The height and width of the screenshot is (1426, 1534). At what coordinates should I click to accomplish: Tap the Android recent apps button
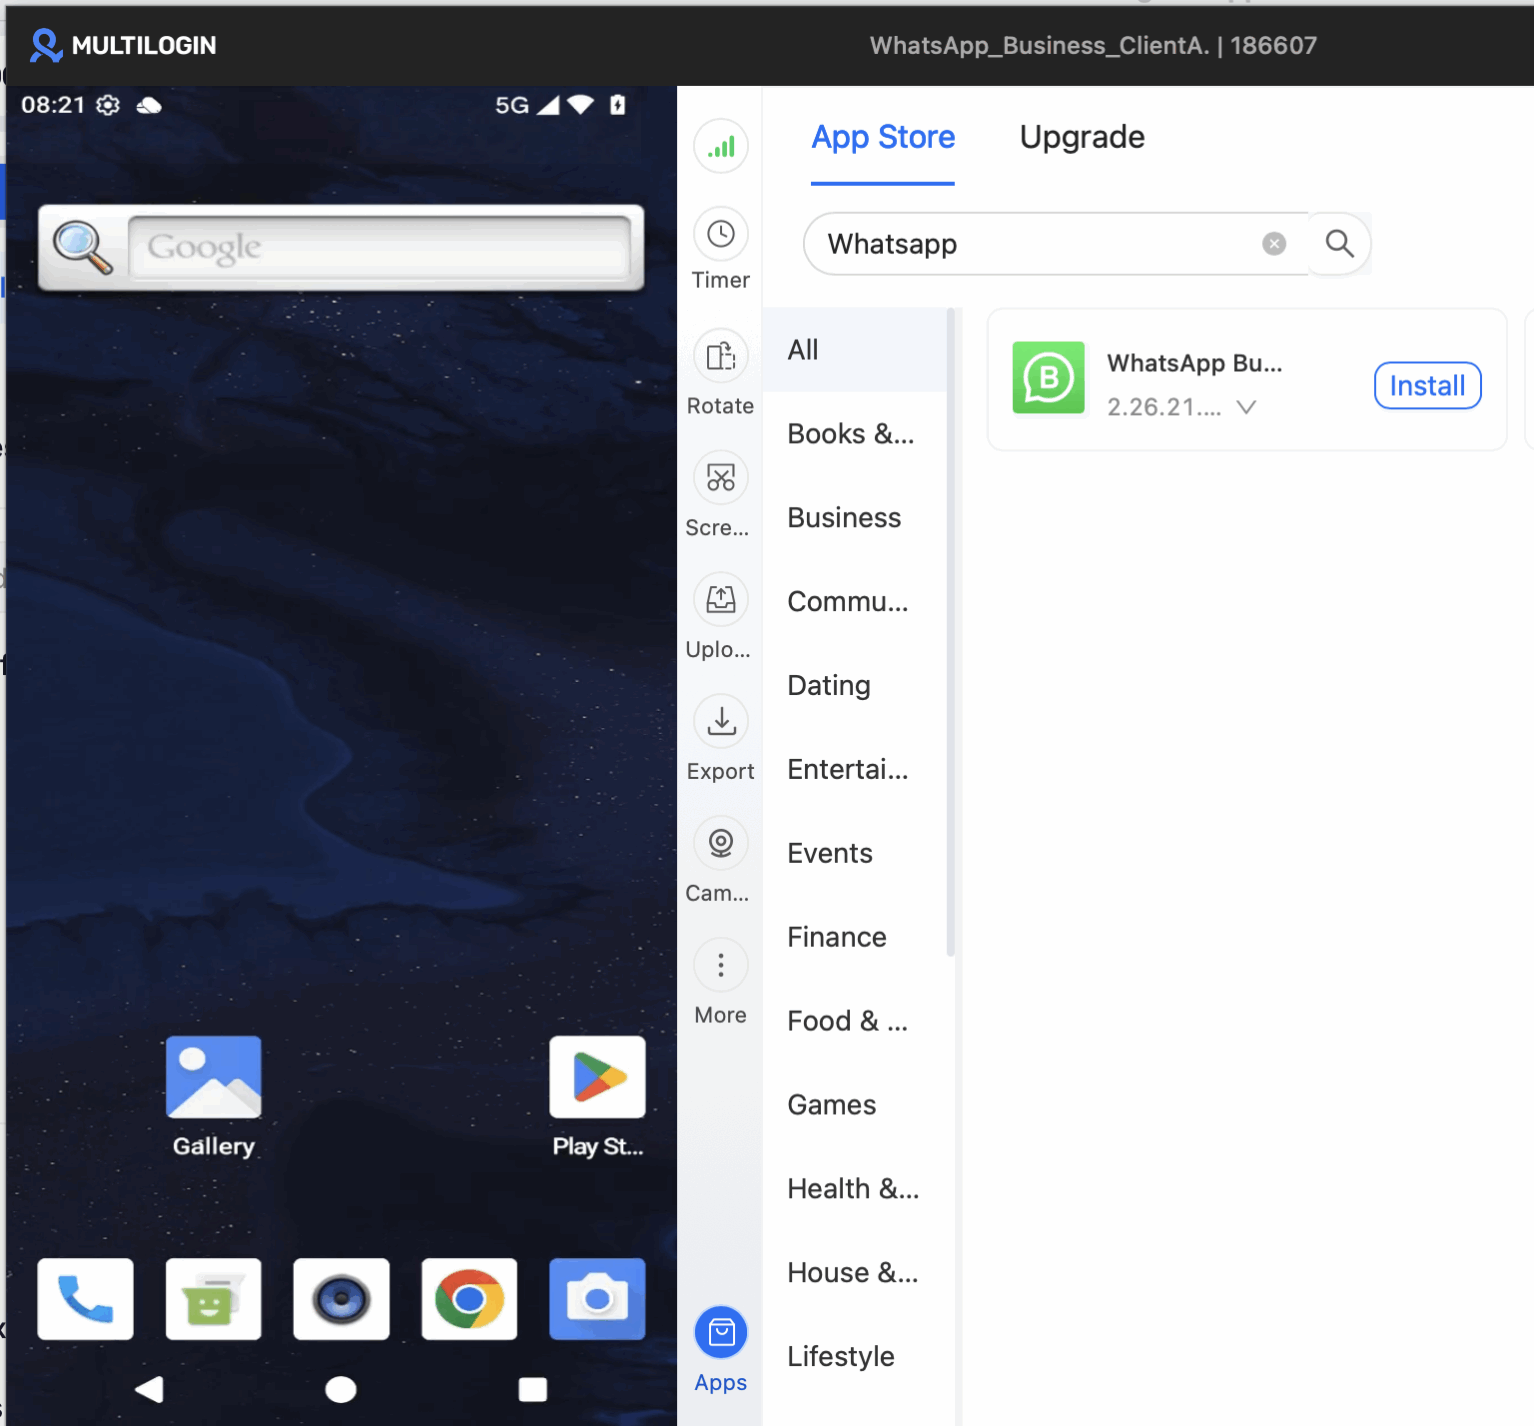coord(533,1389)
